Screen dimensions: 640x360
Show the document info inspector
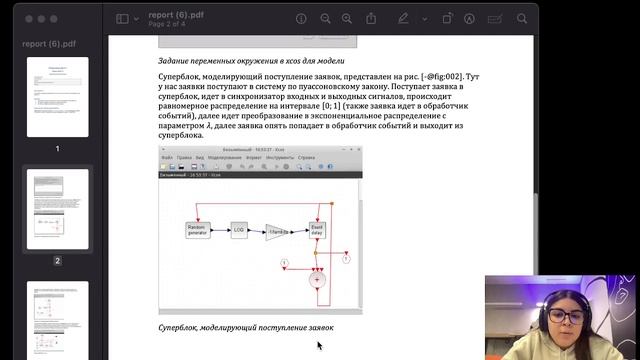[x=301, y=19]
